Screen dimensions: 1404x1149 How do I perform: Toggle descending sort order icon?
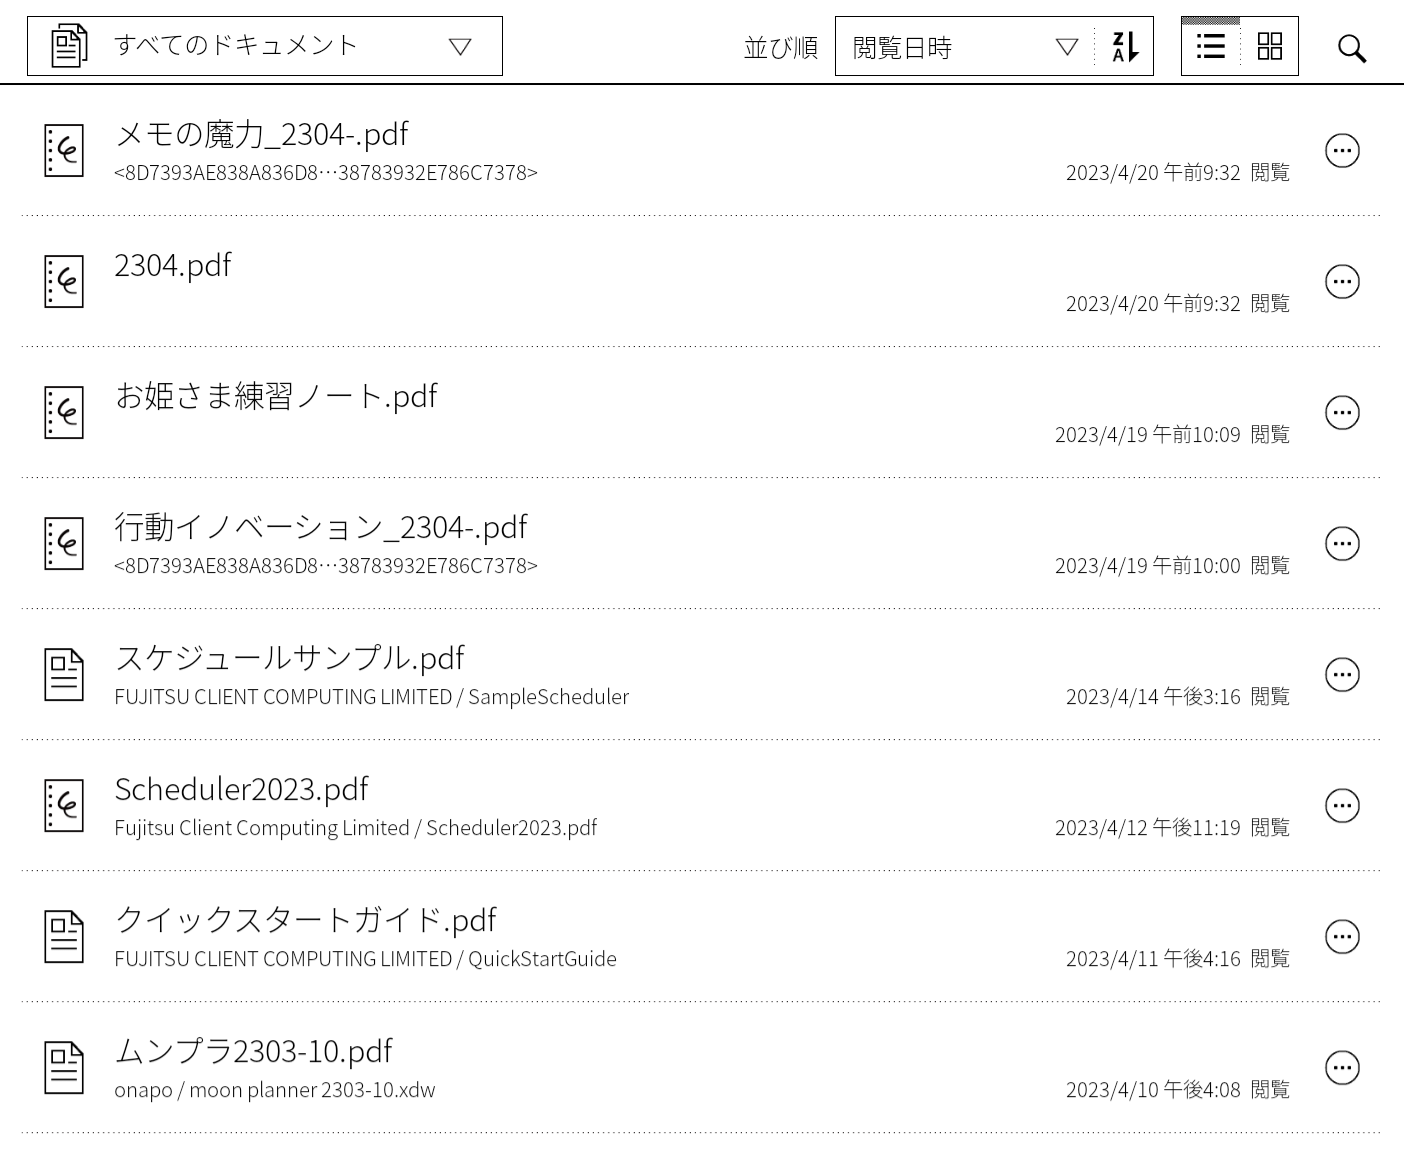(x=1125, y=47)
